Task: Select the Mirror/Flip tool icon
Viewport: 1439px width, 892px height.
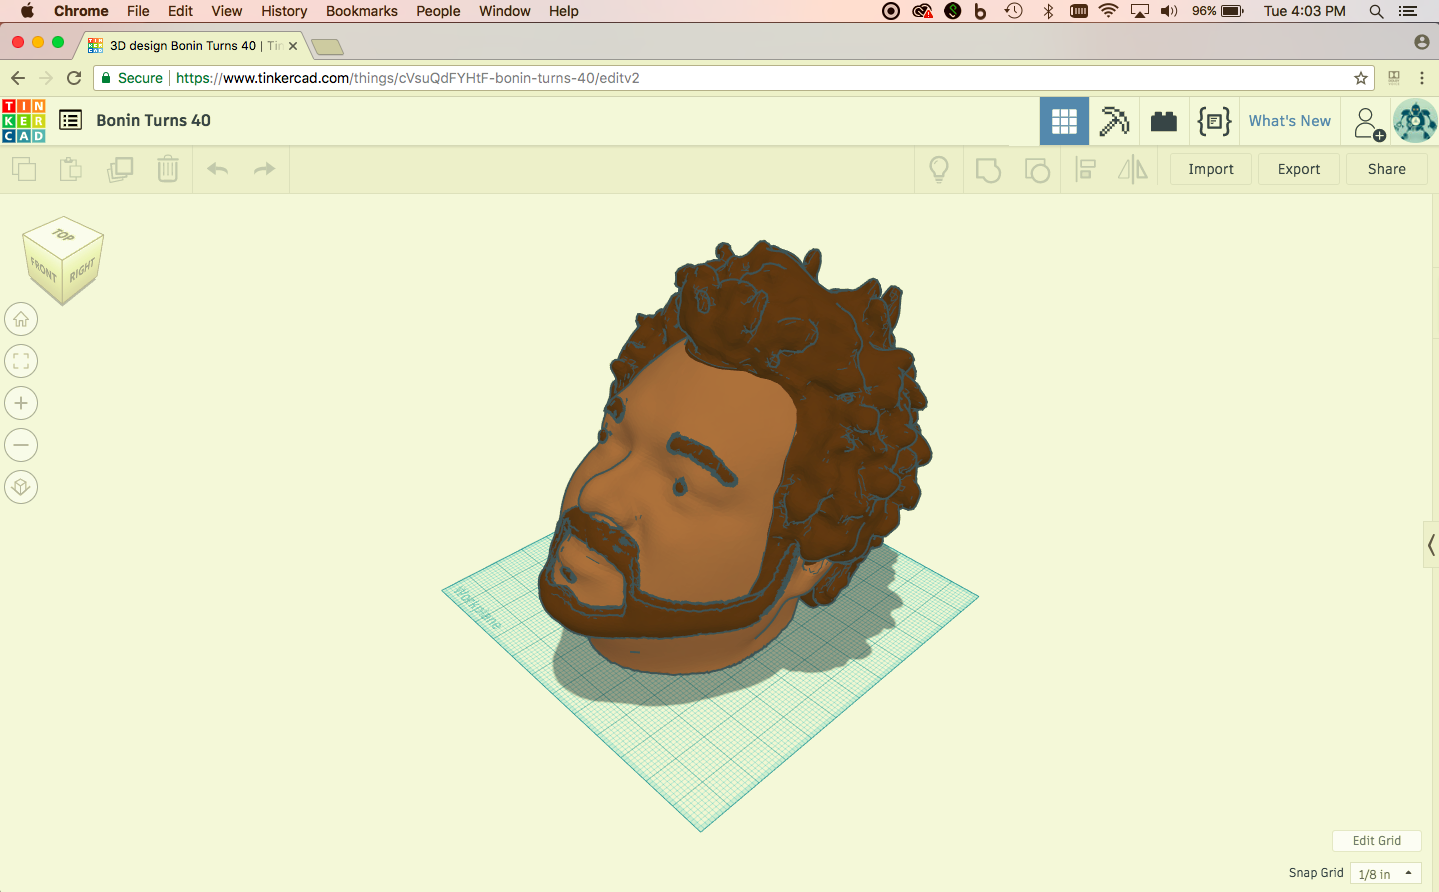Action: coord(1131,169)
